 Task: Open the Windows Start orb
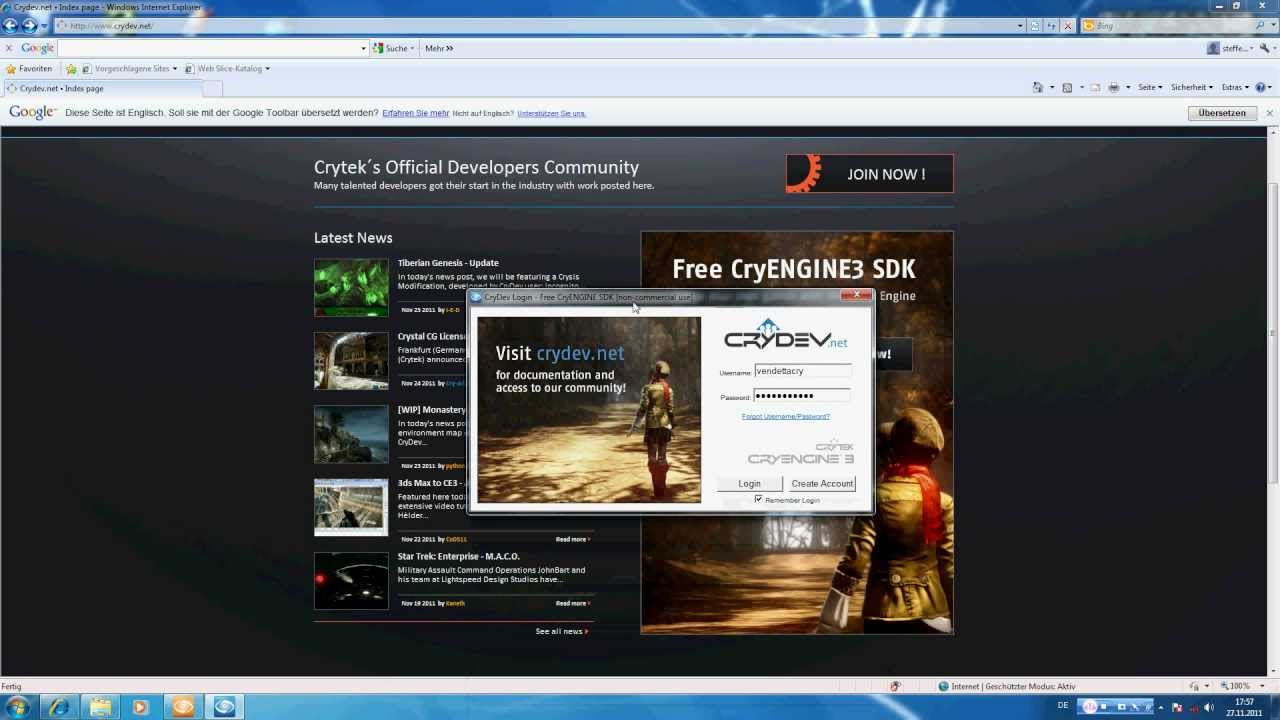pyautogui.click(x=18, y=707)
